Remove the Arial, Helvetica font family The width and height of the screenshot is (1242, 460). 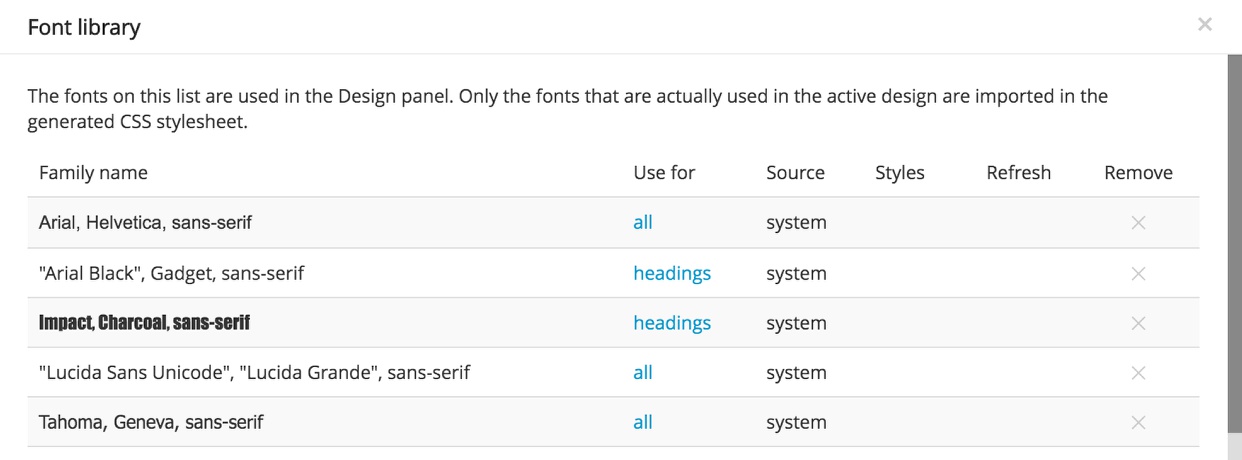(x=1137, y=223)
